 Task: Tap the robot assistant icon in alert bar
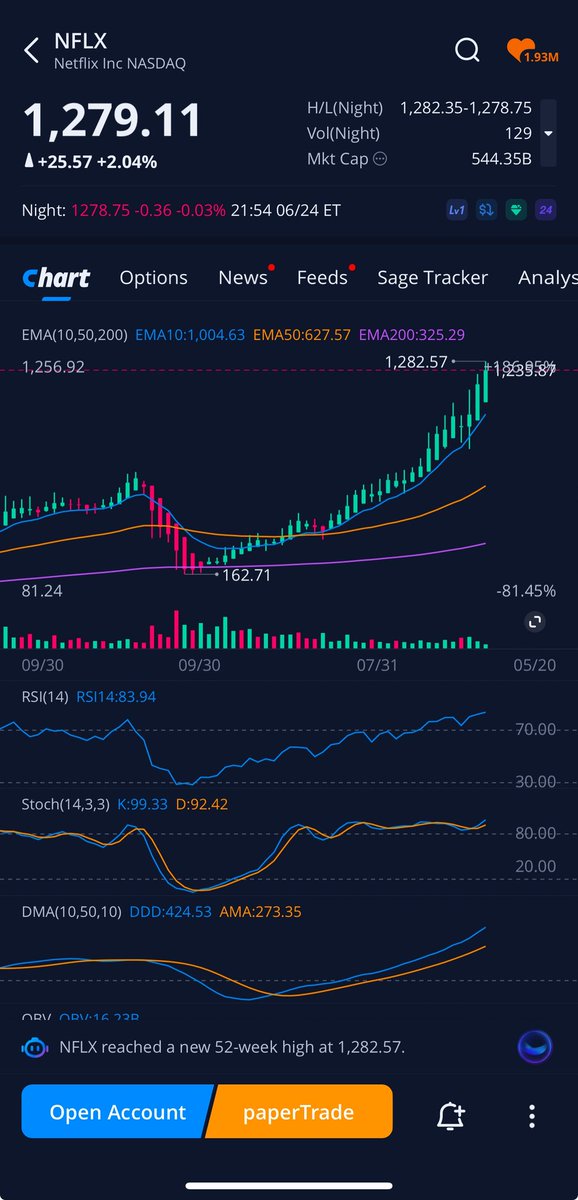(x=35, y=1048)
